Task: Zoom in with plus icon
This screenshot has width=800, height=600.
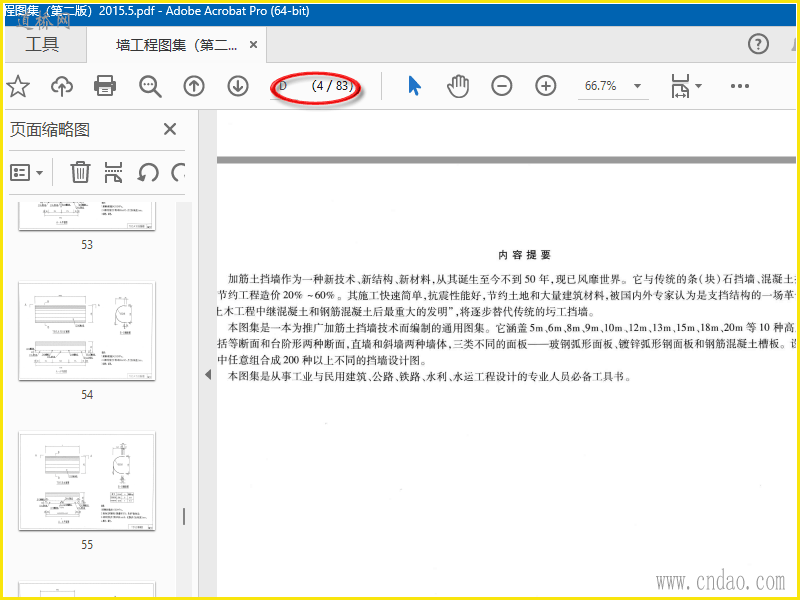Action: coord(545,86)
